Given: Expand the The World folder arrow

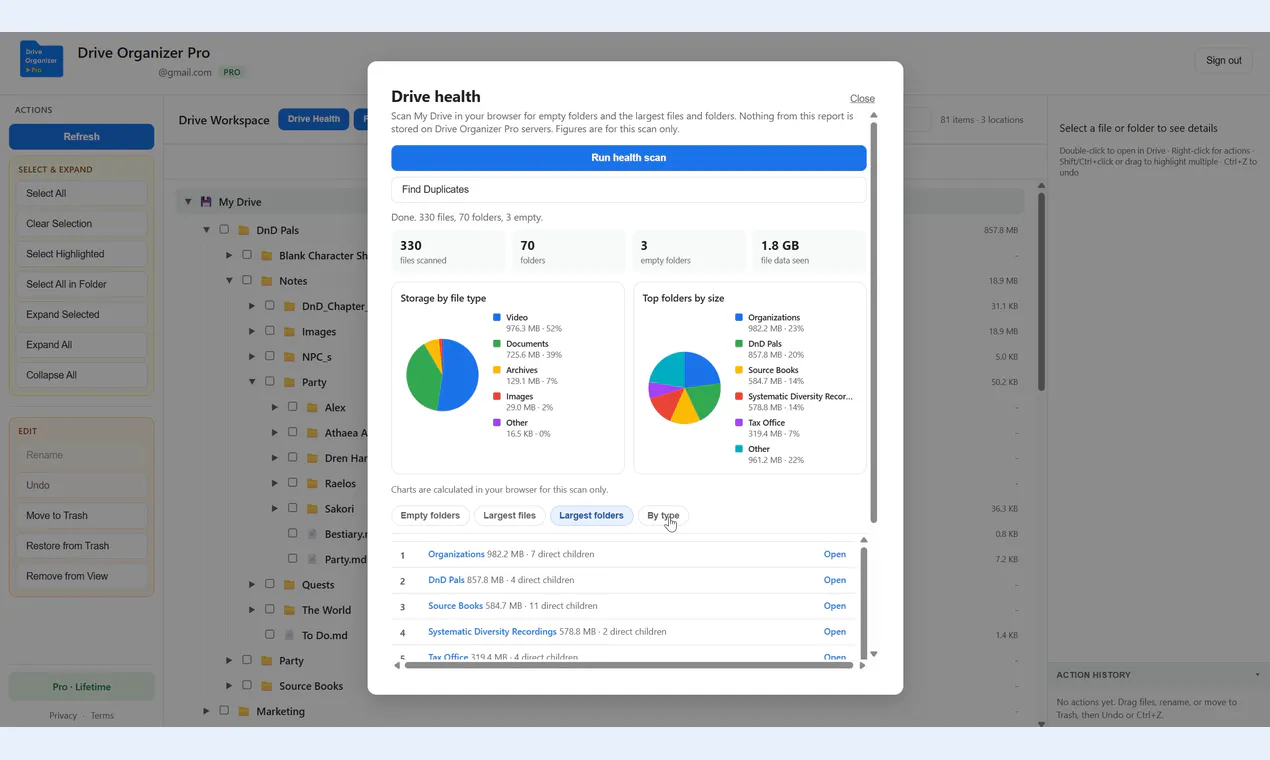Looking at the screenshot, I should (x=252, y=610).
